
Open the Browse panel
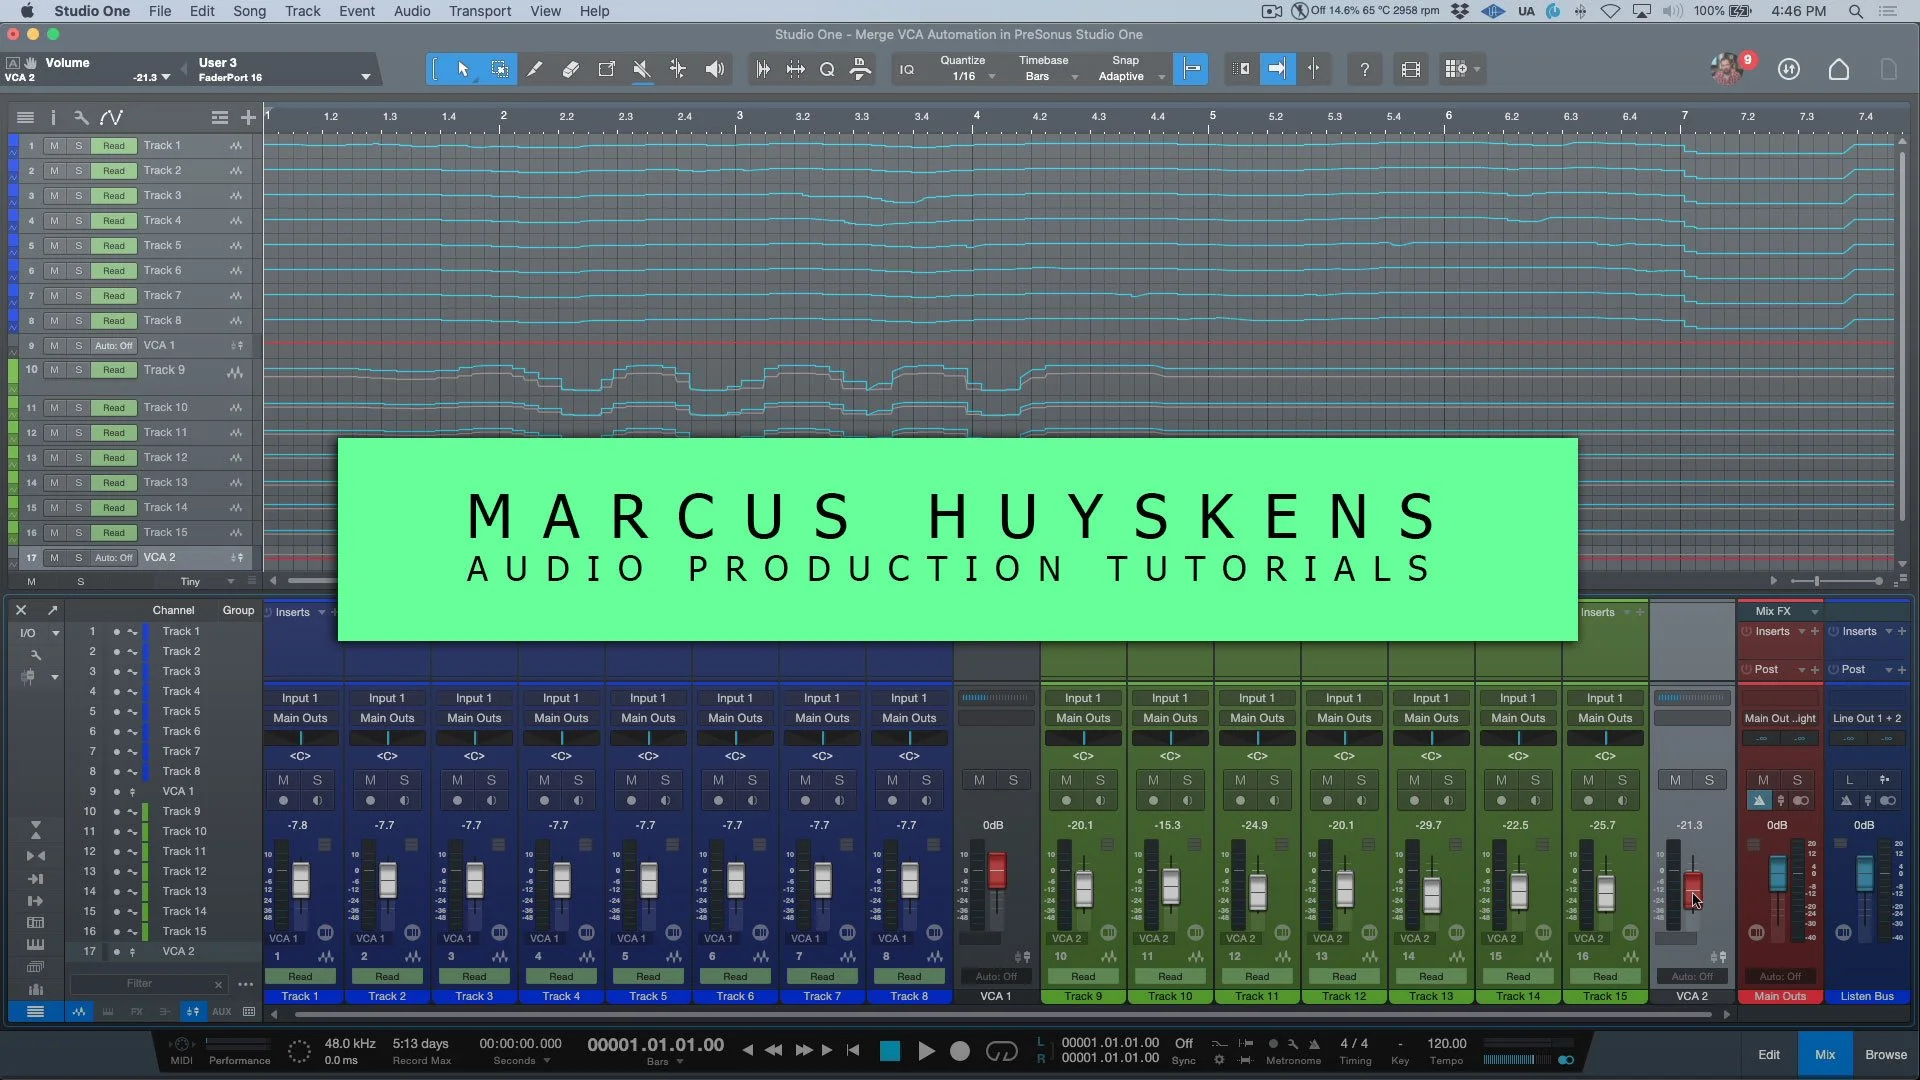pyautogui.click(x=1885, y=1054)
